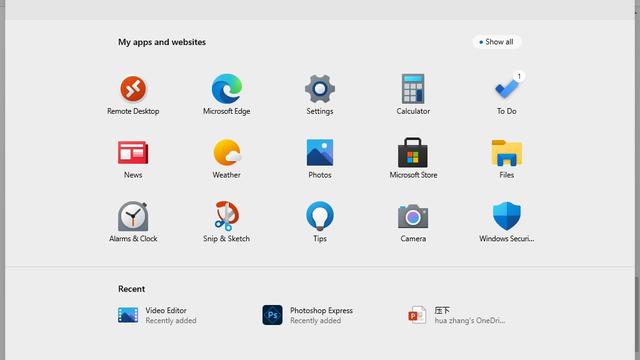Click Show all apps button

pyautogui.click(x=497, y=42)
